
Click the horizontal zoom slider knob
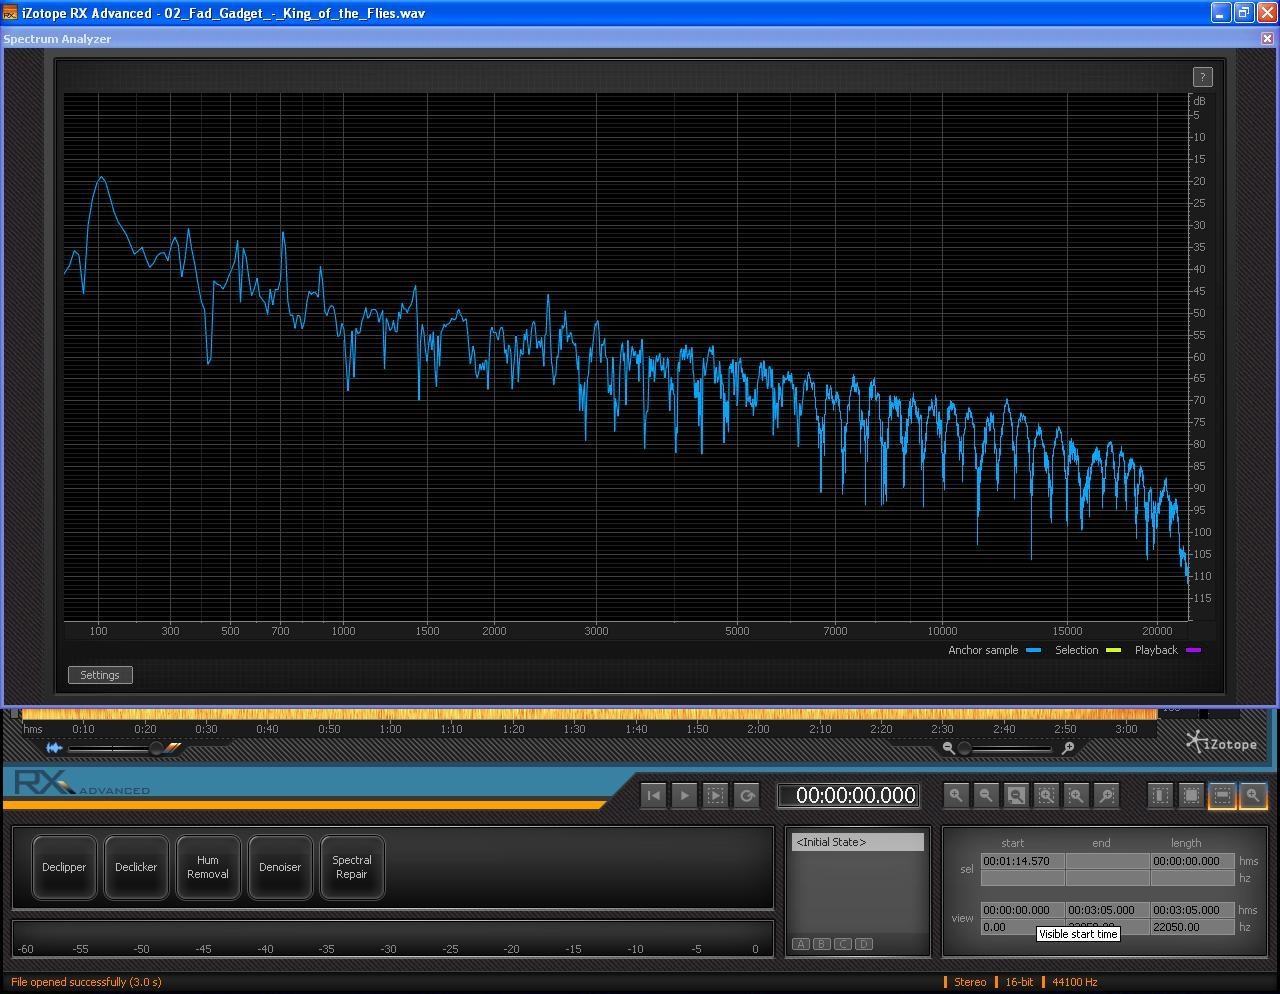[x=964, y=748]
